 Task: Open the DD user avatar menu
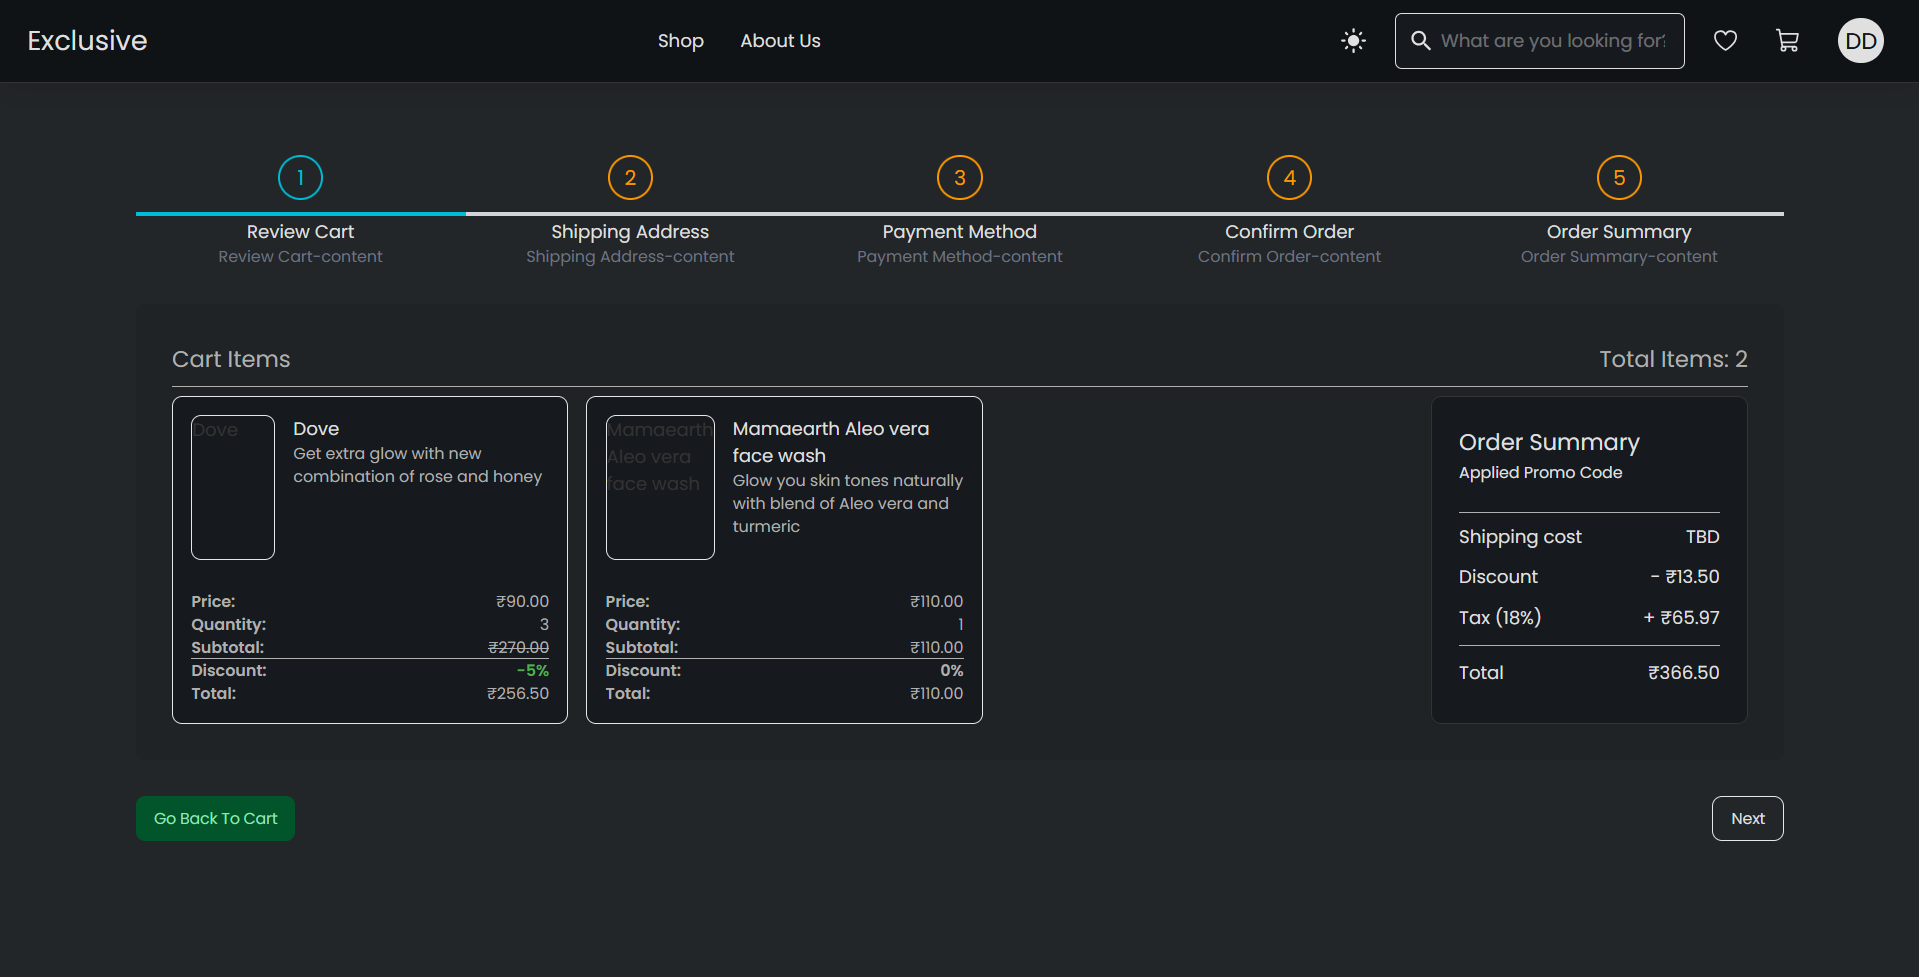coord(1860,41)
